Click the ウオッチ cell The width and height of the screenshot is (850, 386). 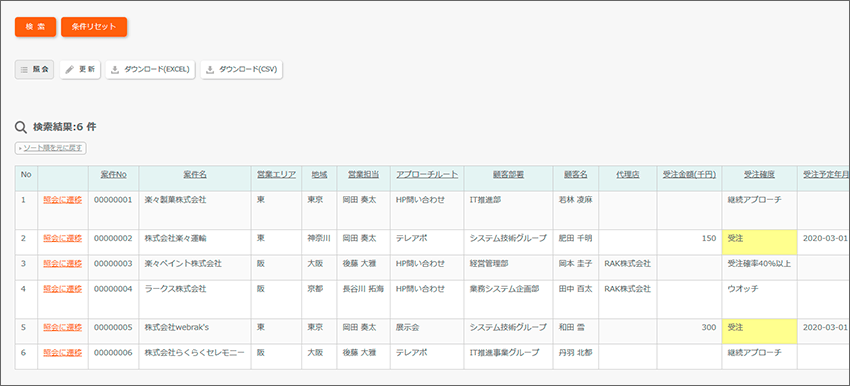pos(759,299)
